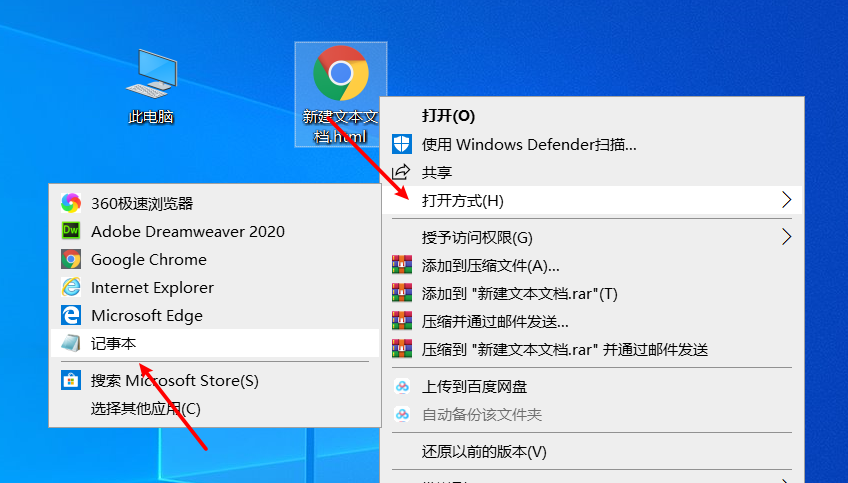Screen dimensions: 848x483
Task: Open with 记事本
Action: point(215,343)
